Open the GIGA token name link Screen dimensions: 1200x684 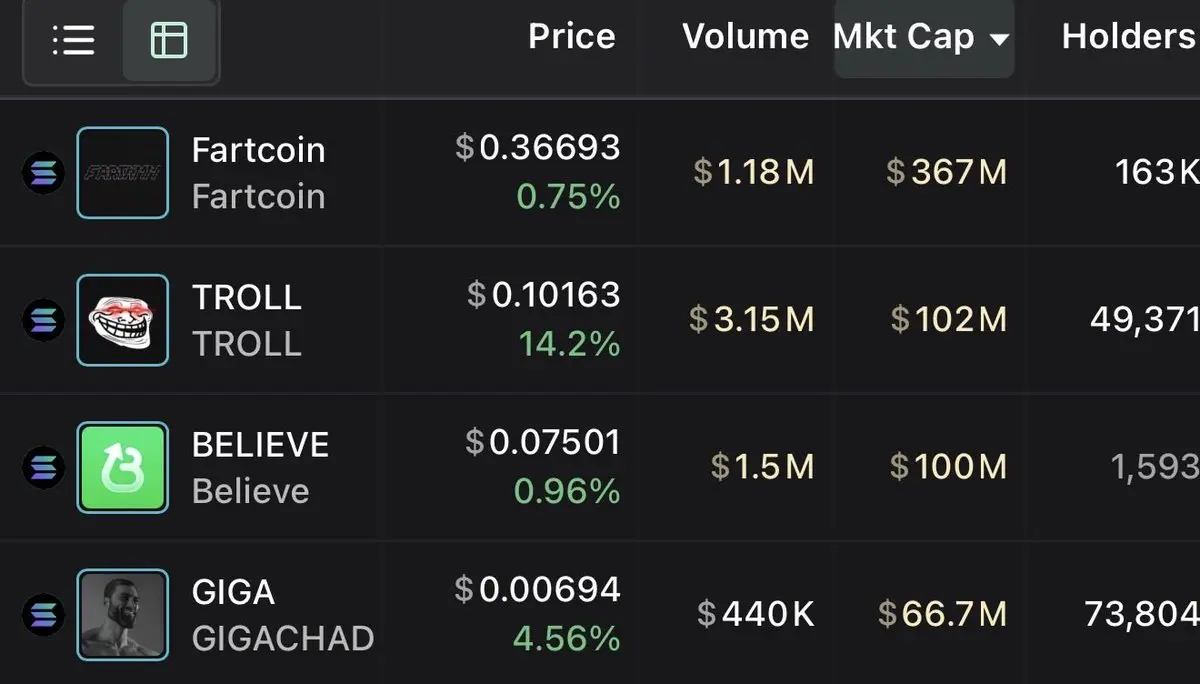point(233,591)
